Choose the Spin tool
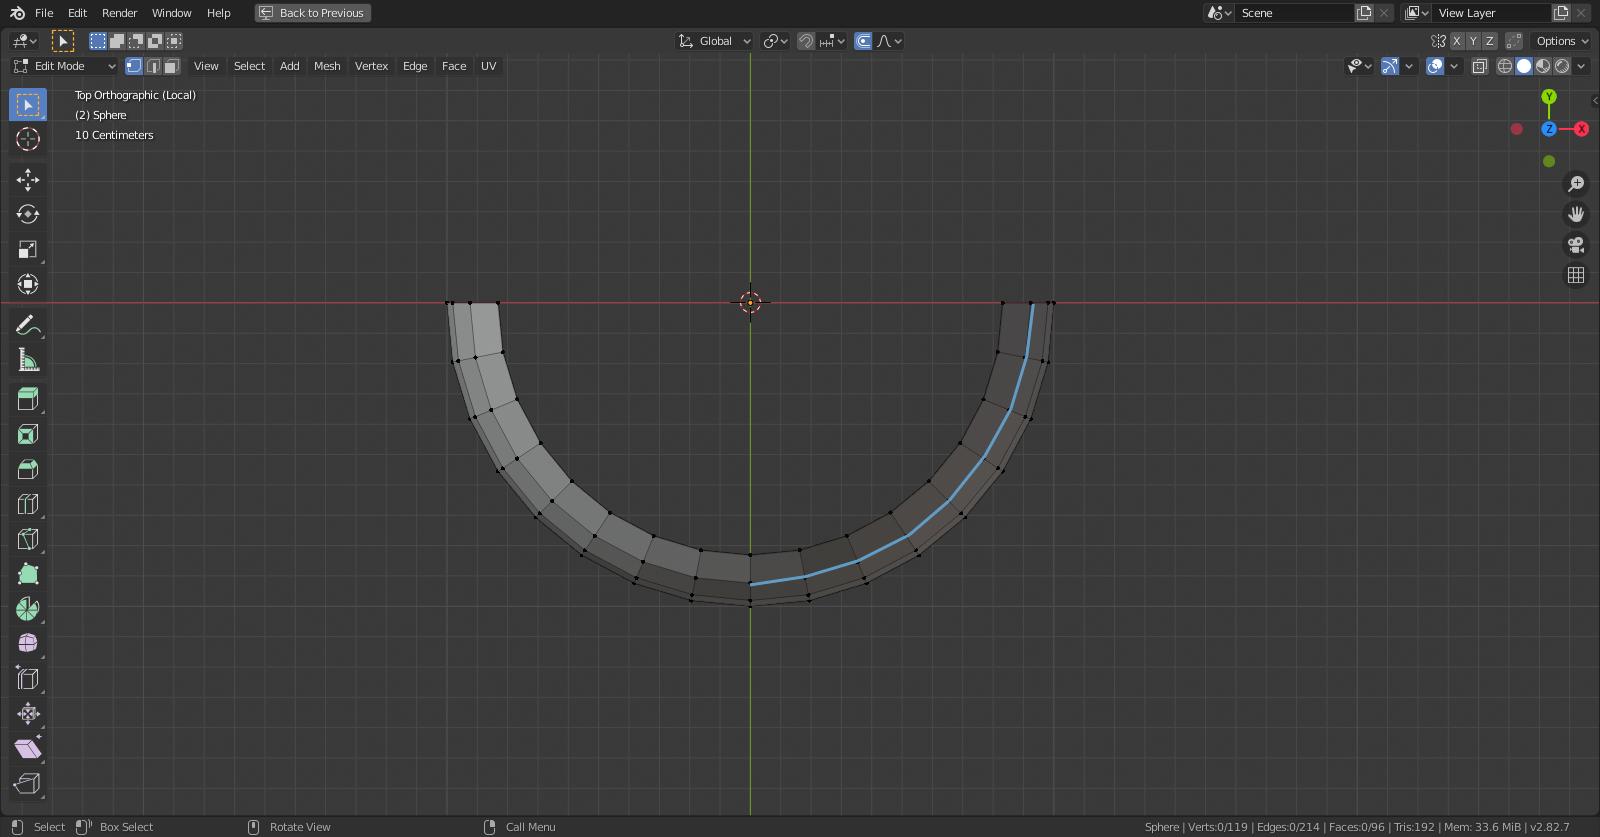Viewport: 1600px width, 837px height. pyautogui.click(x=28, y=609)
